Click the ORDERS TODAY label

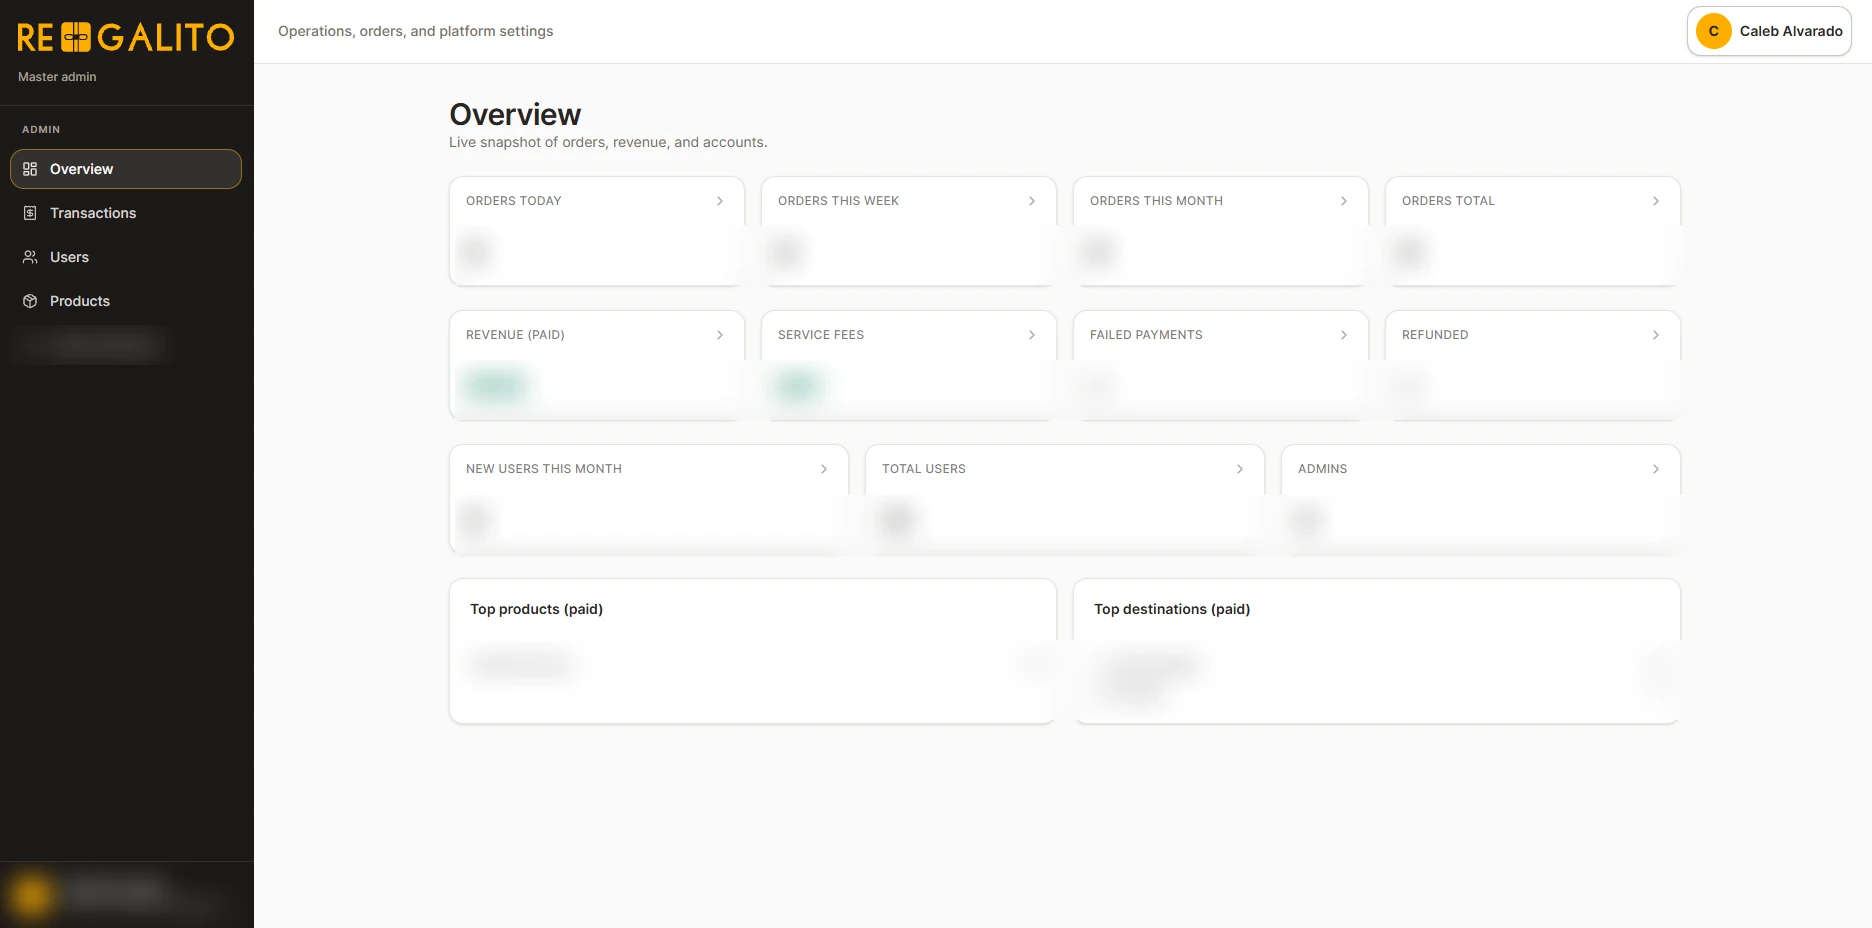[x=514, y=201]
